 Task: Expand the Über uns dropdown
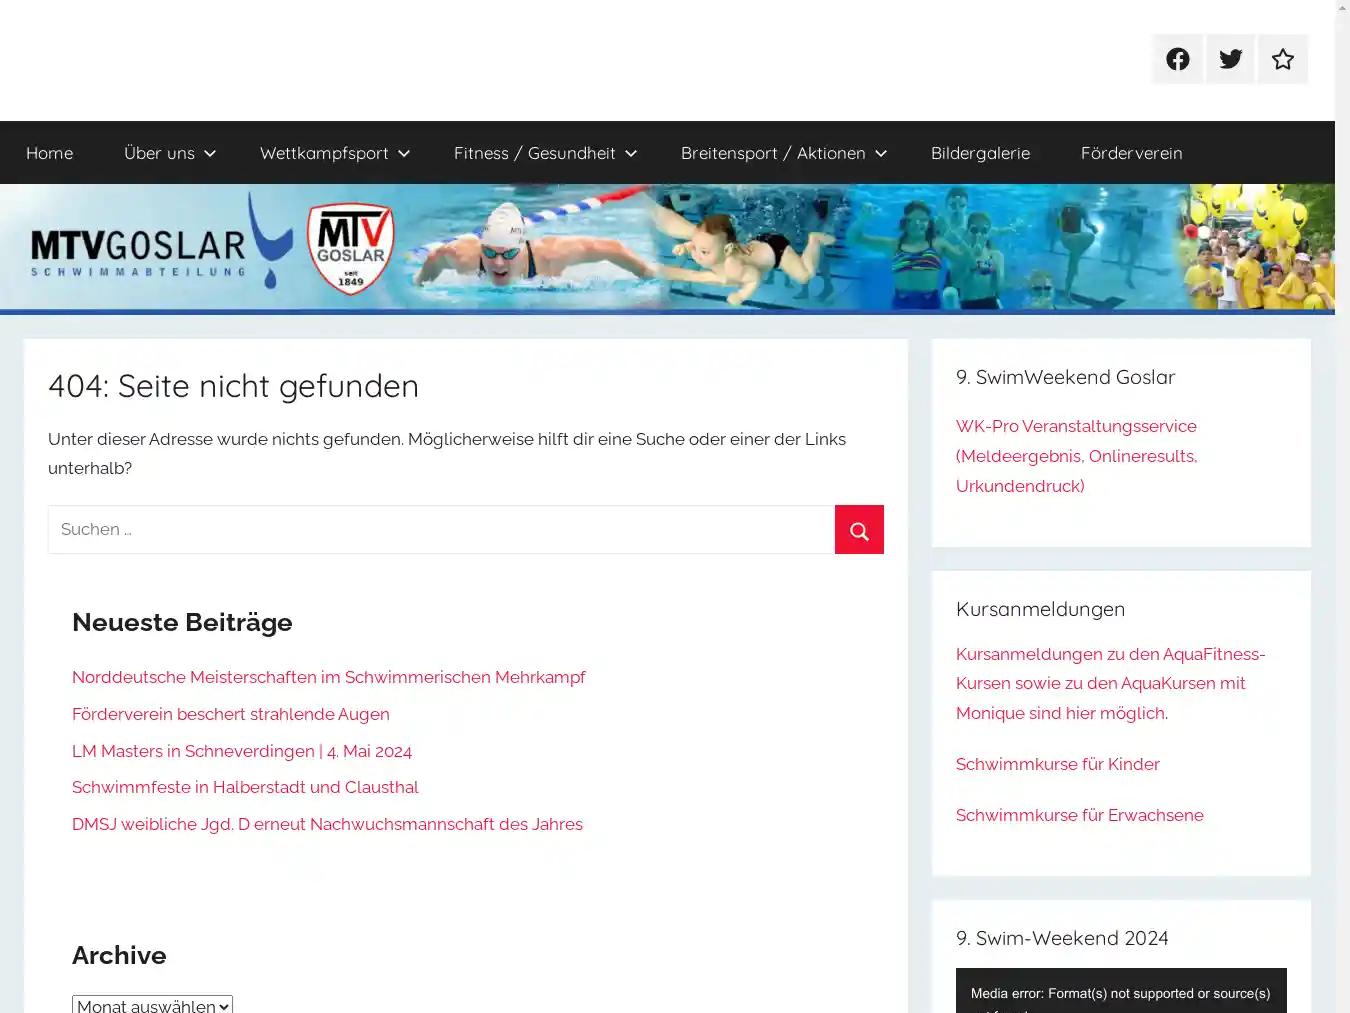click(x=168, y=152)
